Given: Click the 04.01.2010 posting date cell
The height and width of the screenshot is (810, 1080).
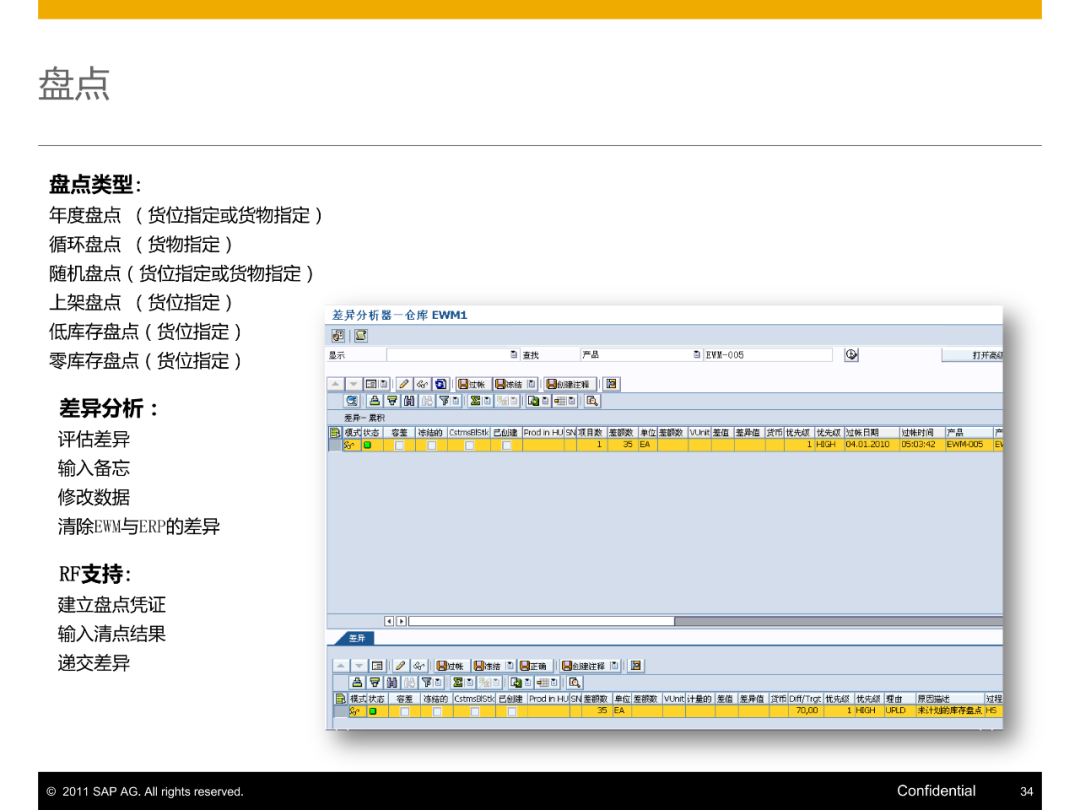Looking at the screenshot, I should point(871,445).
